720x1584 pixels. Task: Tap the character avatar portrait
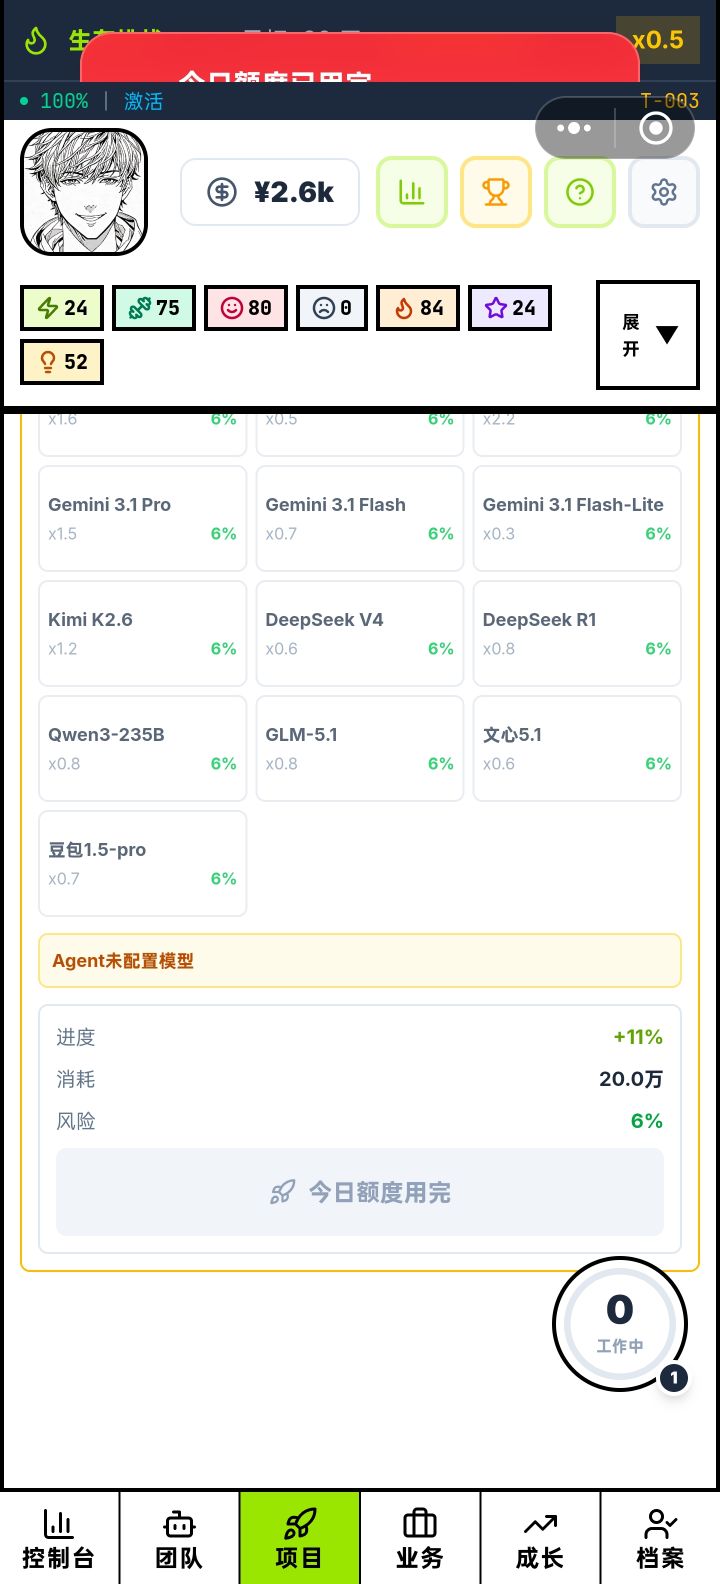click(x=84, y=192)
